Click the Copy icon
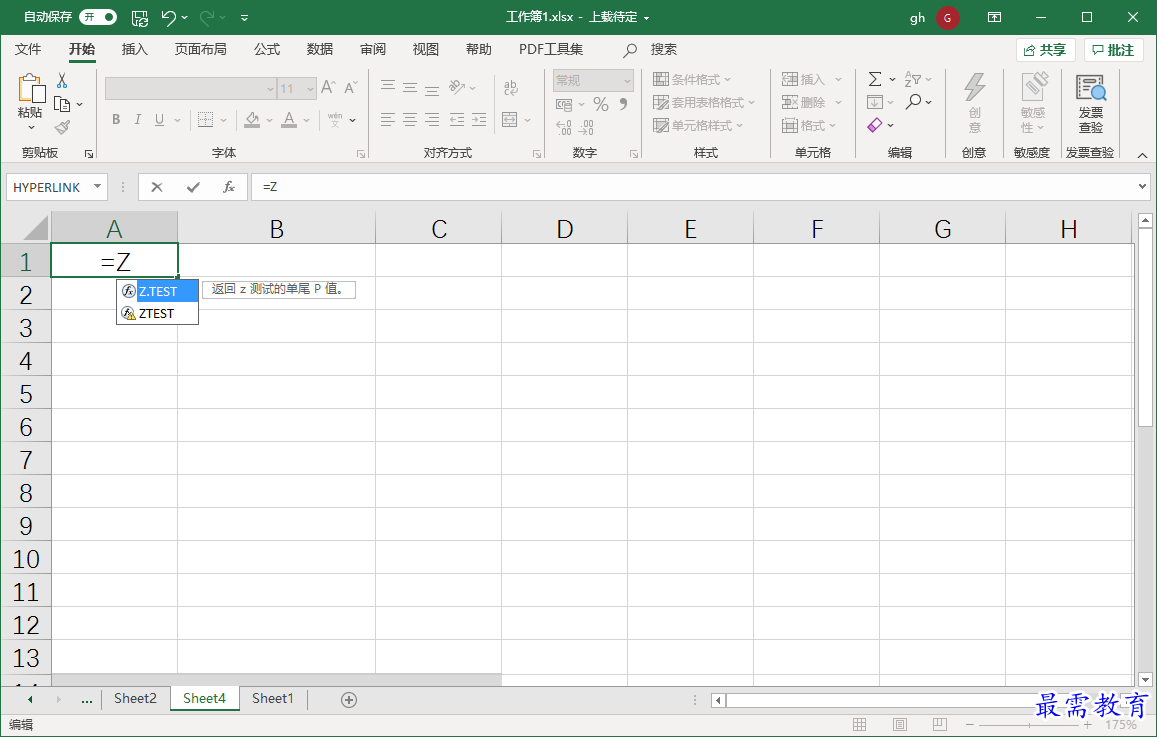Viewport: 1157px width, 737px height. pos(63,104)
